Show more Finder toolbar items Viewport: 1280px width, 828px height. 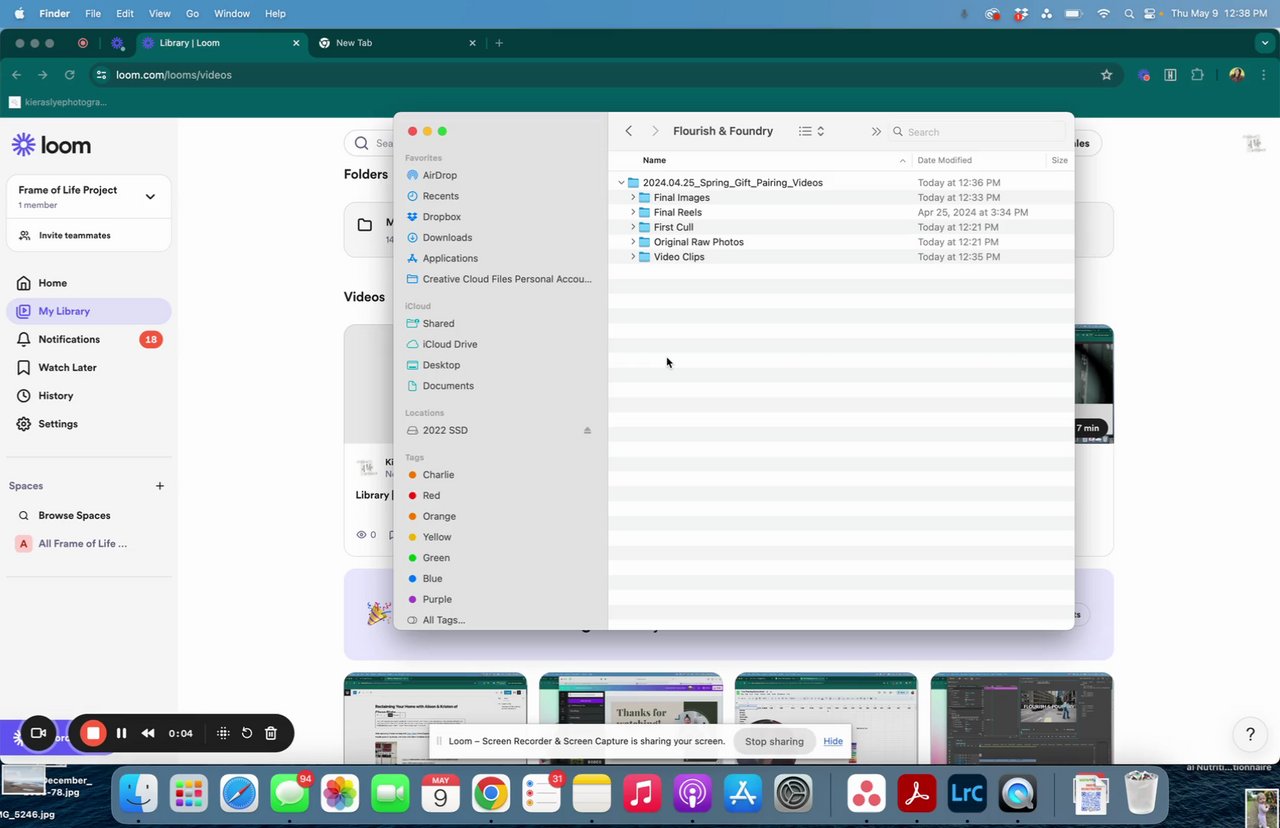click(x=876, y=131)
